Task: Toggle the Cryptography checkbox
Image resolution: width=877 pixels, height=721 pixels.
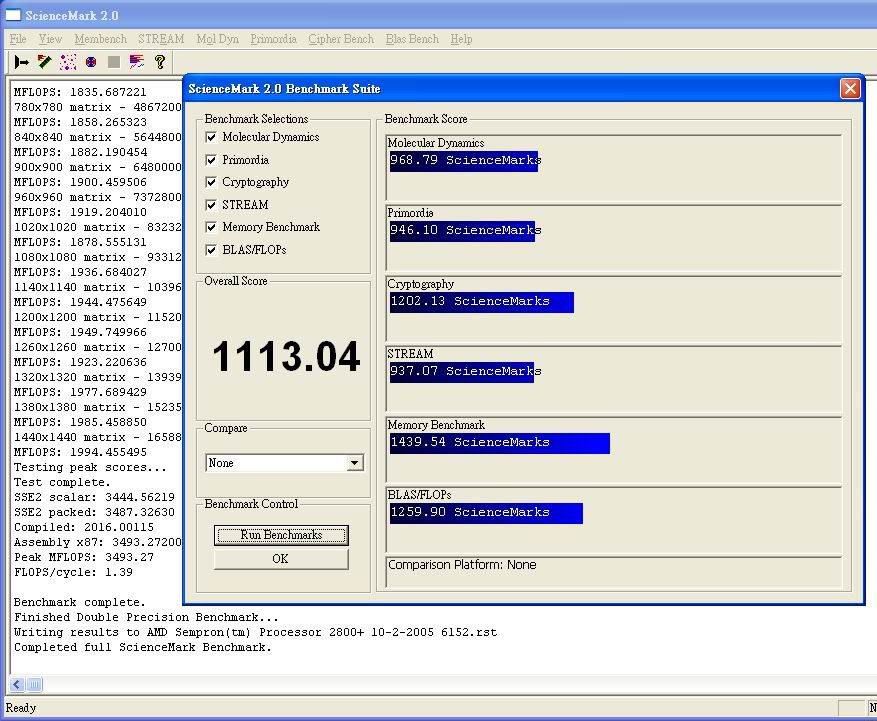Action: coord(211,182)
